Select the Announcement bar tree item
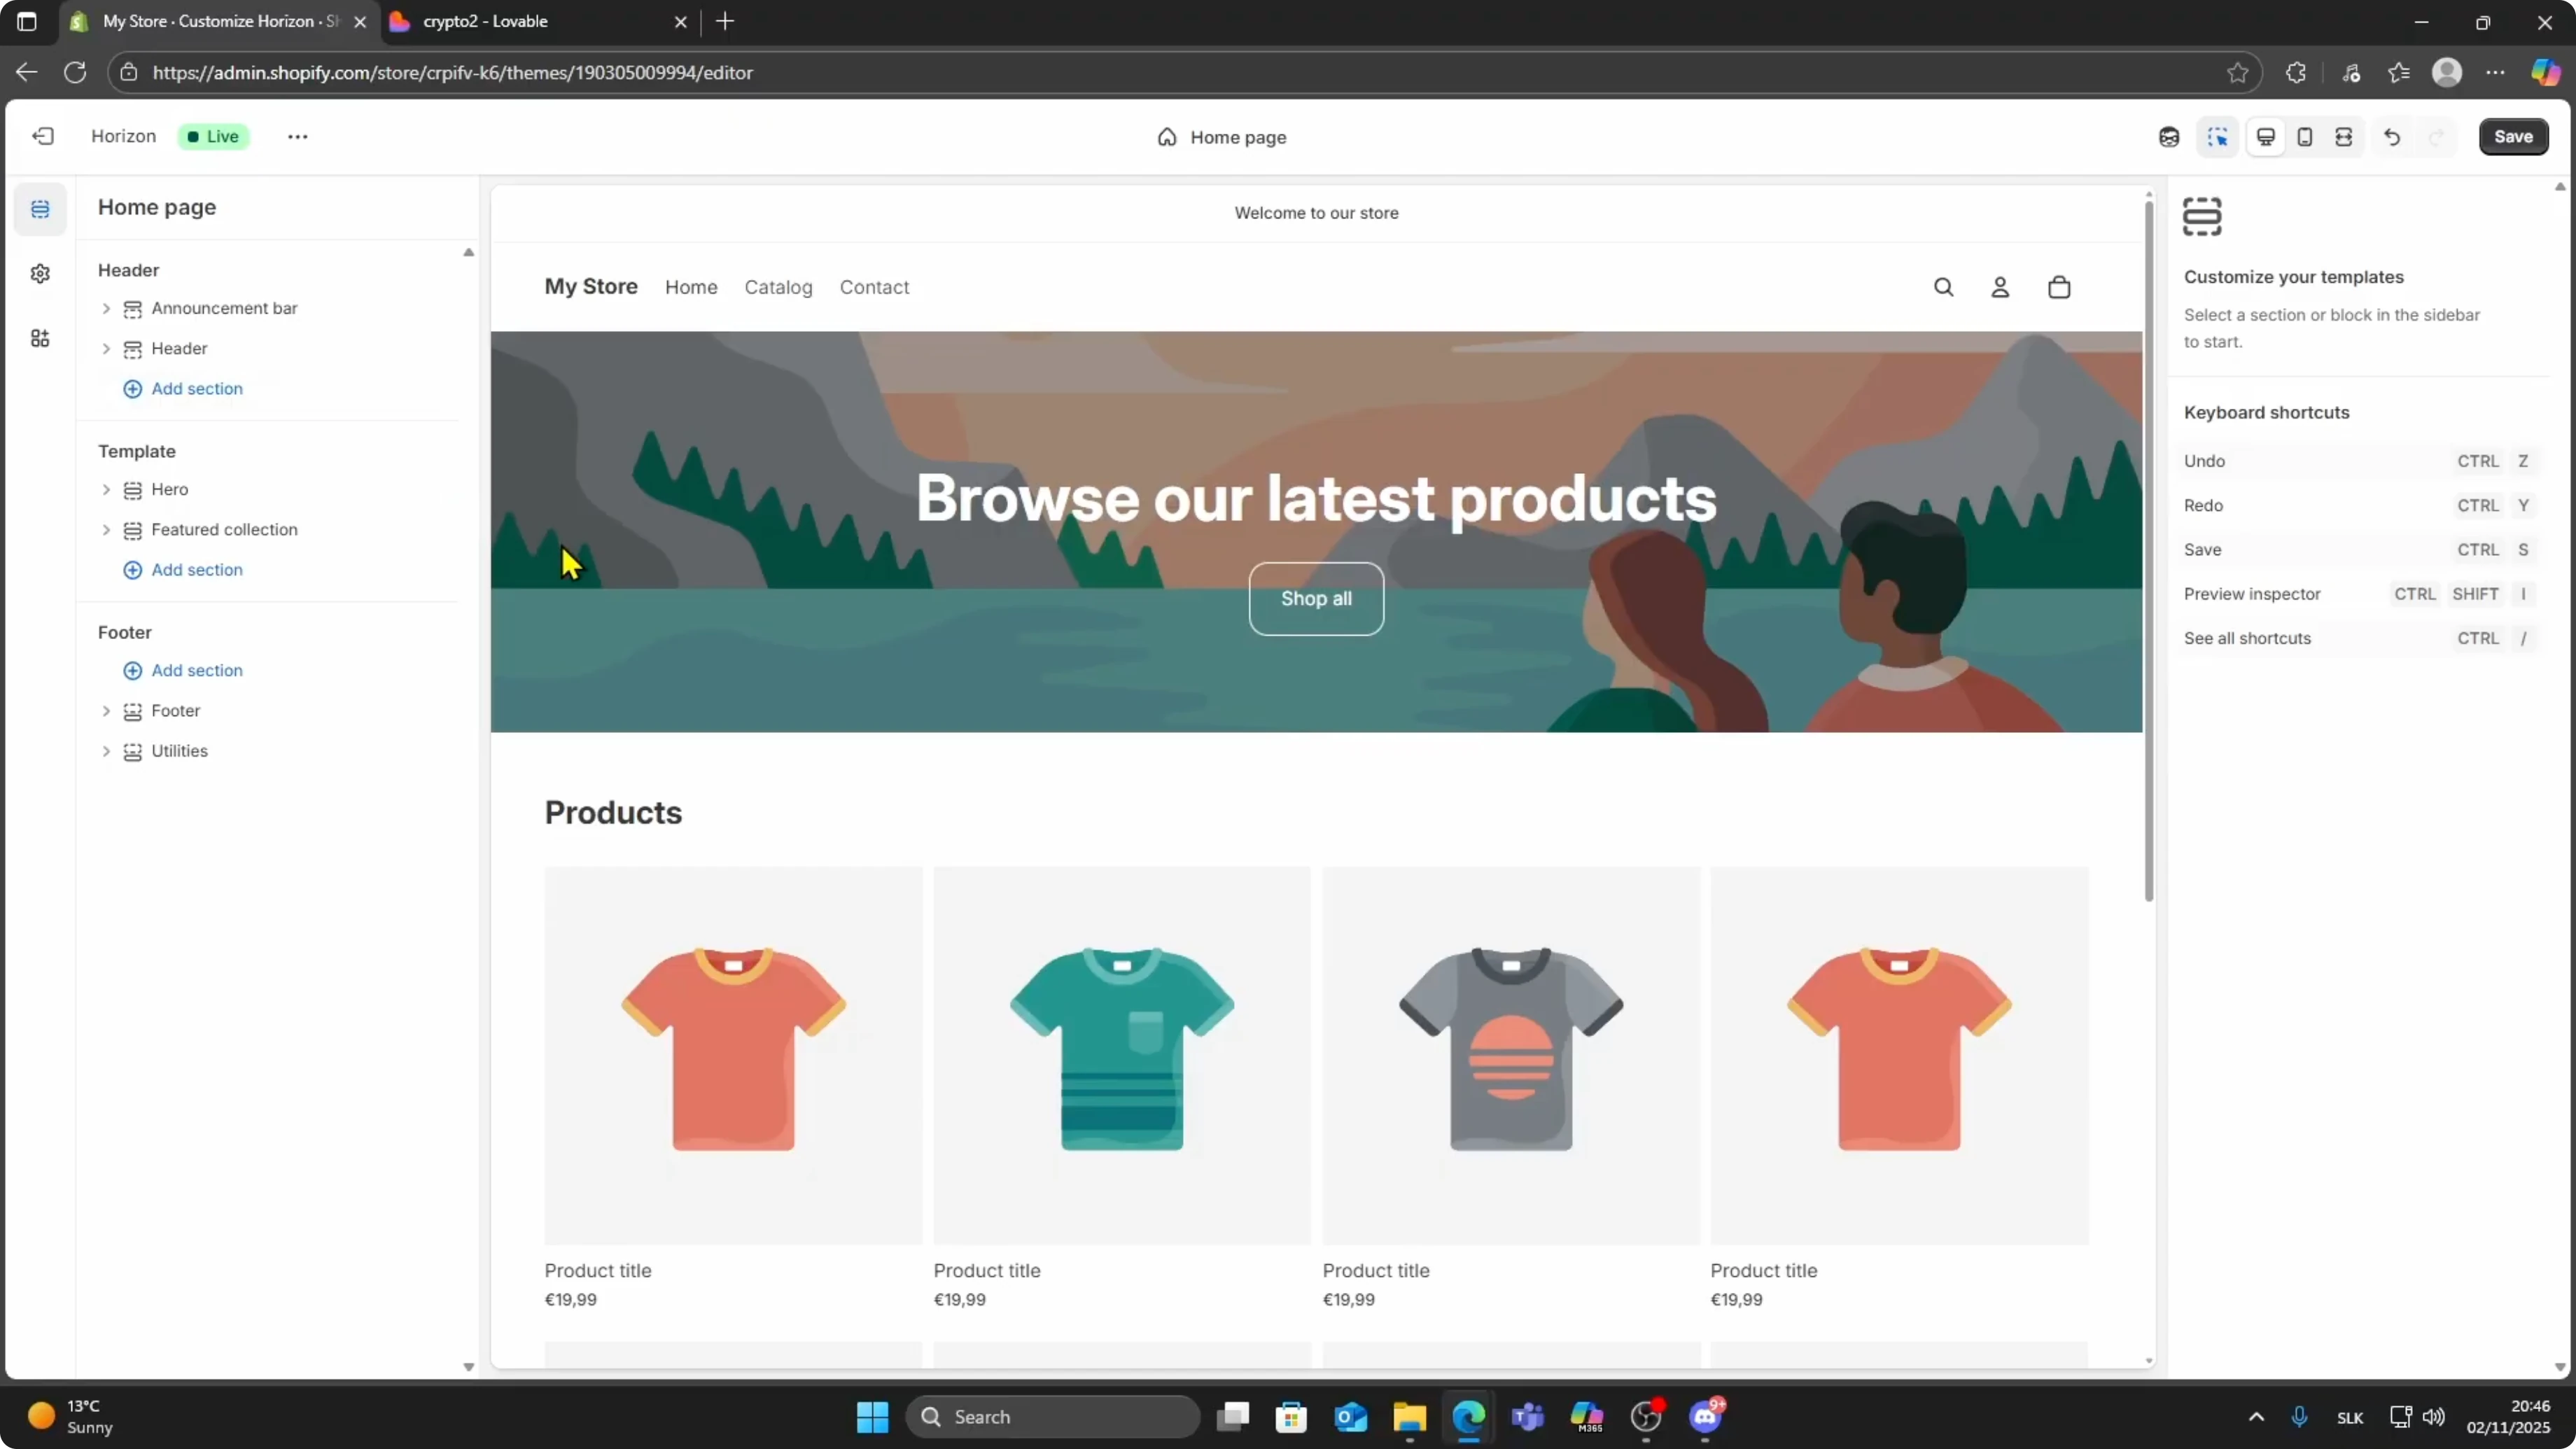Viewport: 2576px width, 1449px height. click(x=224, y=308)
